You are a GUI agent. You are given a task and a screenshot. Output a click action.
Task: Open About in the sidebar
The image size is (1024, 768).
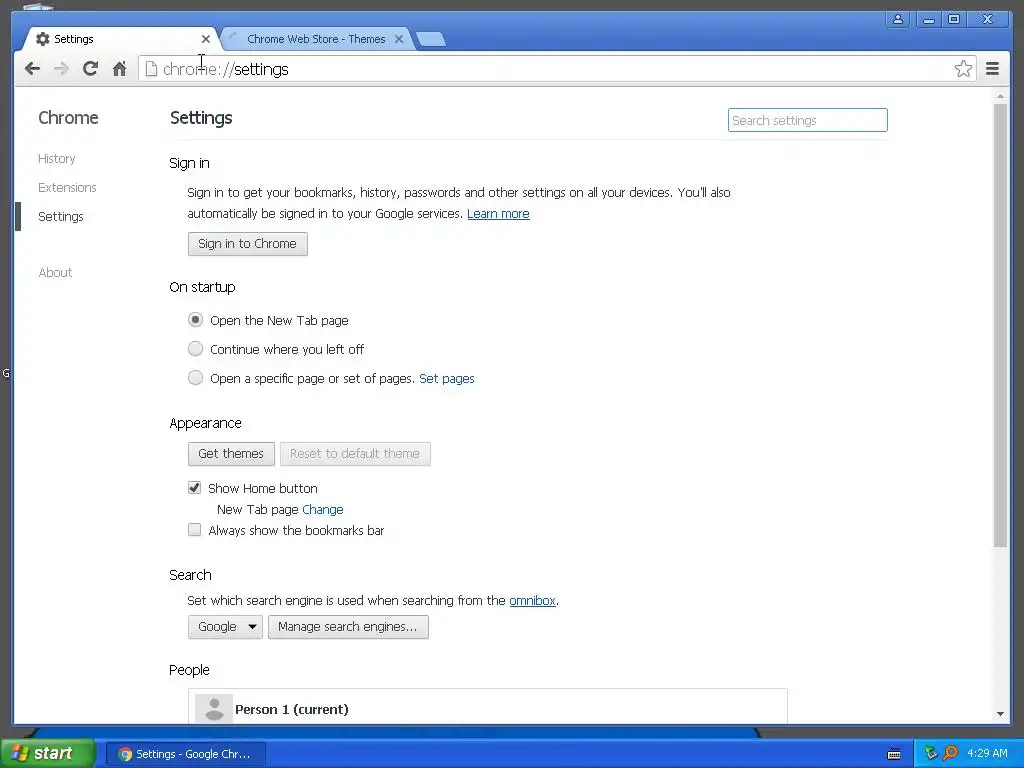[56, 272]
